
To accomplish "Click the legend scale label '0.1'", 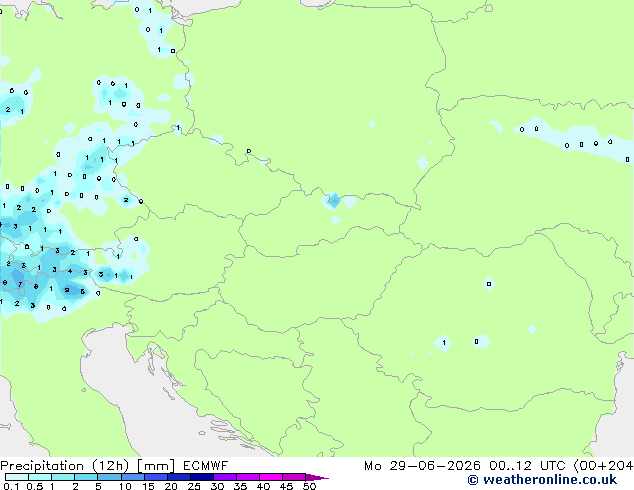I will [11, 486].
